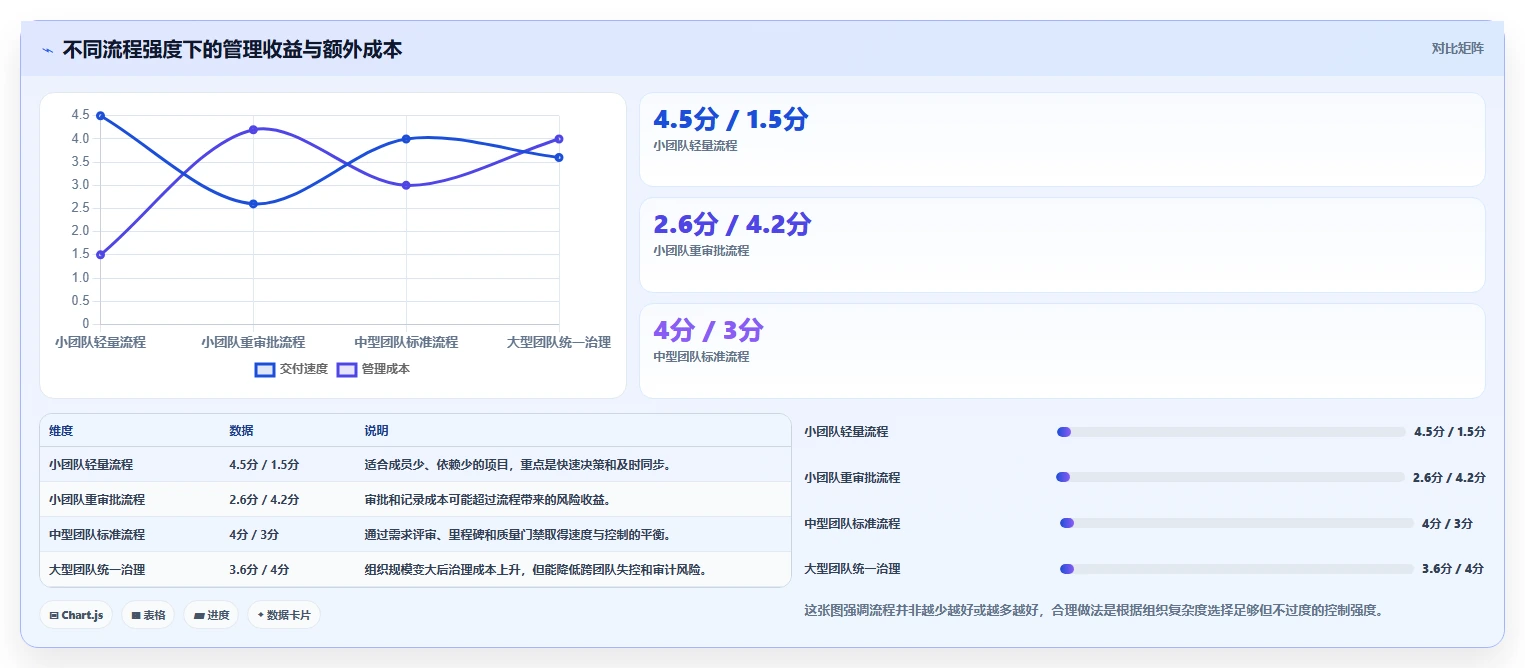Click the lightning icon beside the title
This screenshot has width=1525, height=668.
click(x=47, y=50)
